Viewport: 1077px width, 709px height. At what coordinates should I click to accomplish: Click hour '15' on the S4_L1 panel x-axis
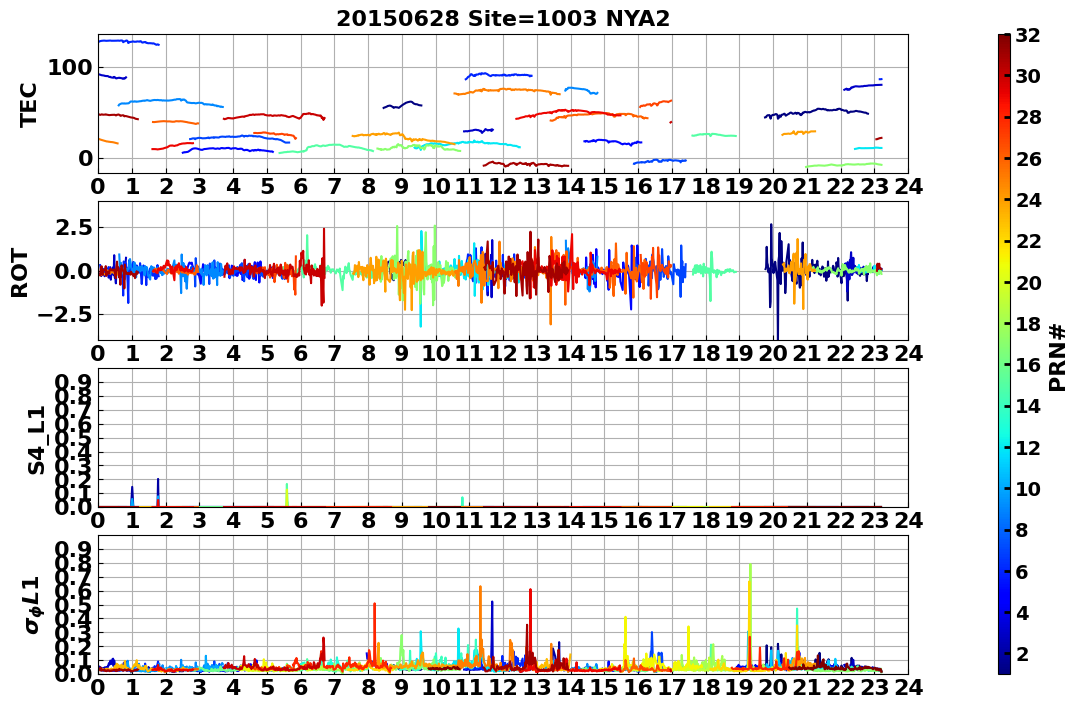(x=604, y=521)
